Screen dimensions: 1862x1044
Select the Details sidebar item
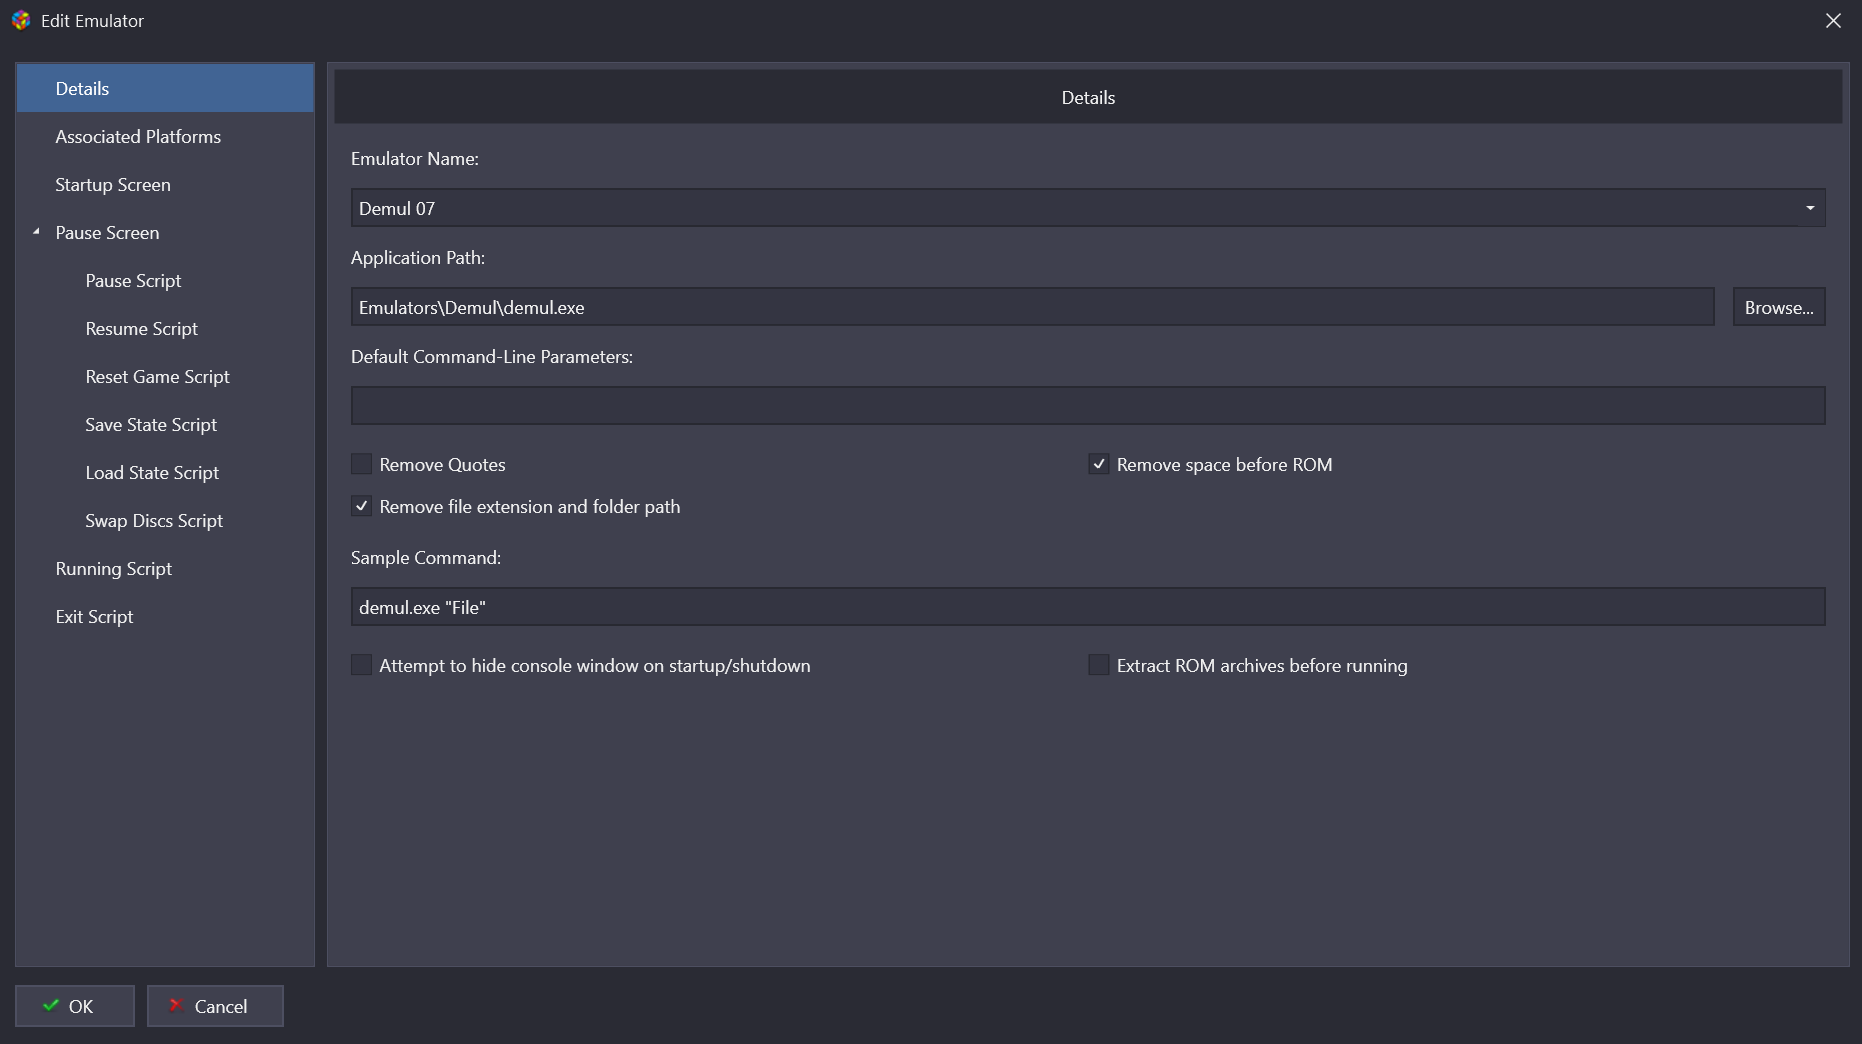(165, 88)
